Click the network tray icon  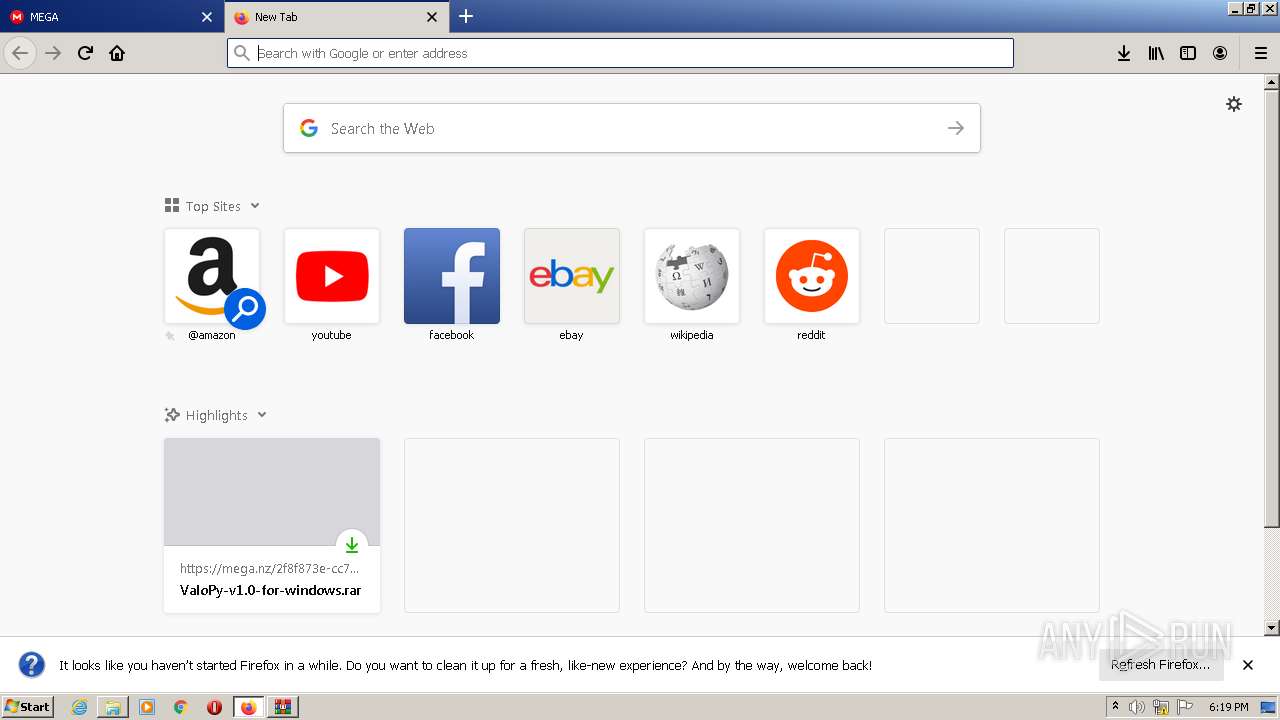click(x=1161, y=707)
